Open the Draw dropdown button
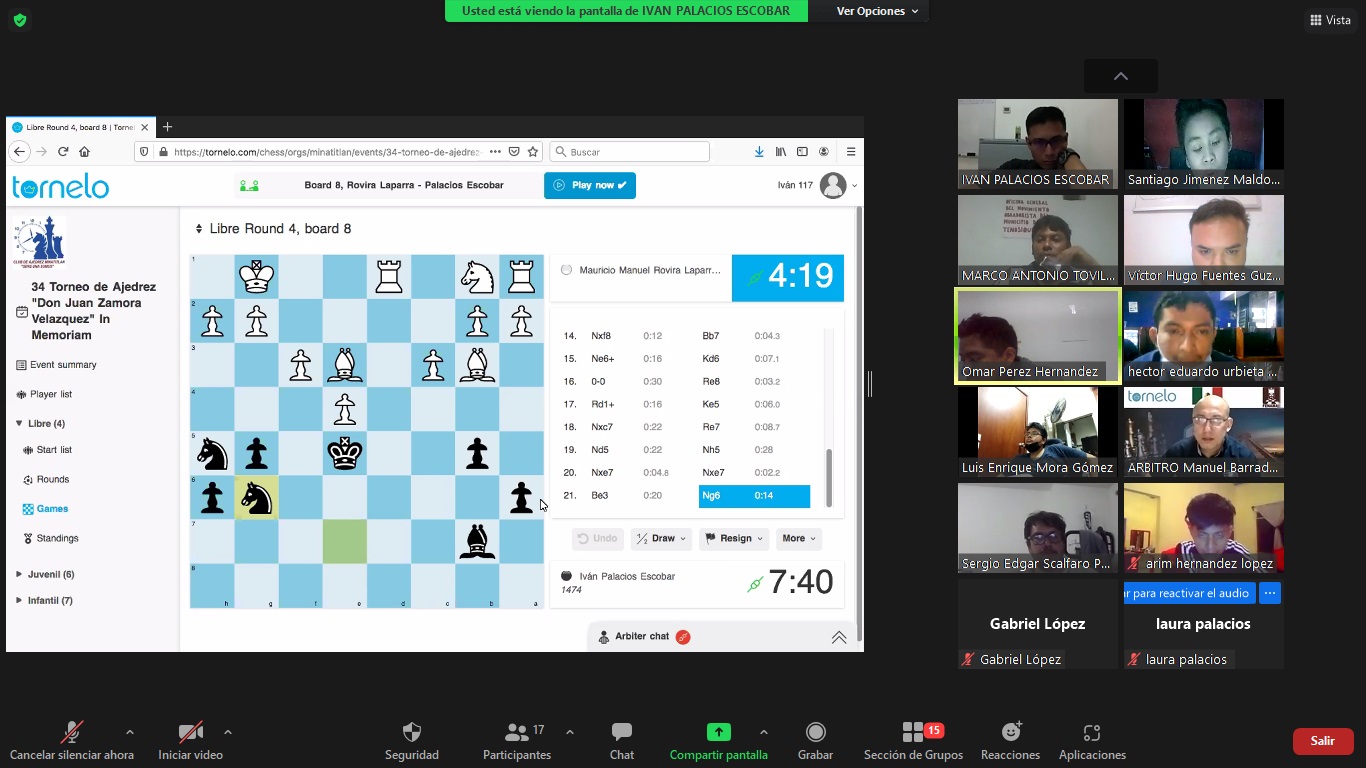The image size is (1366, 768). [662, 538]
